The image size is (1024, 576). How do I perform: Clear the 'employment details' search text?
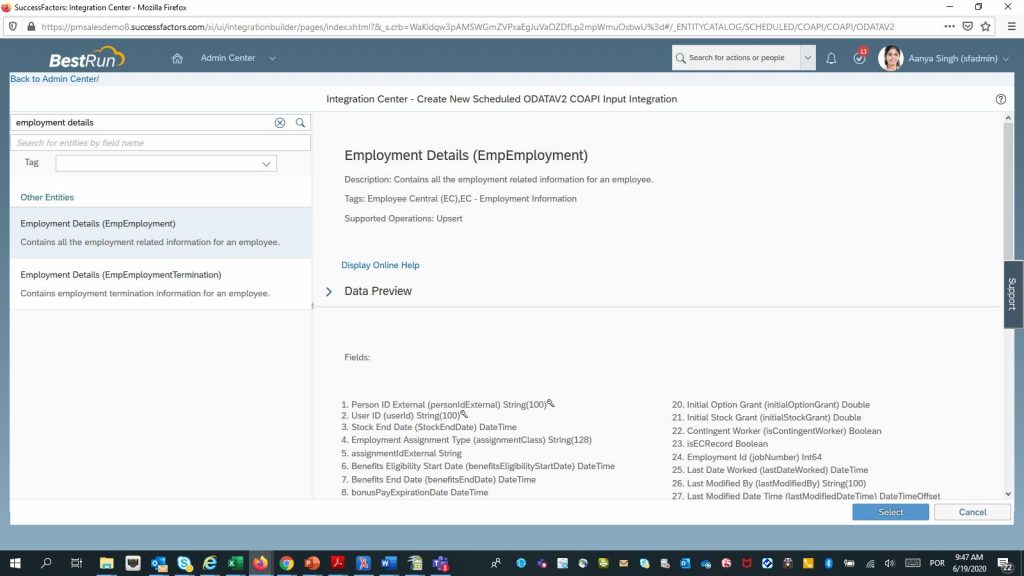280,123
